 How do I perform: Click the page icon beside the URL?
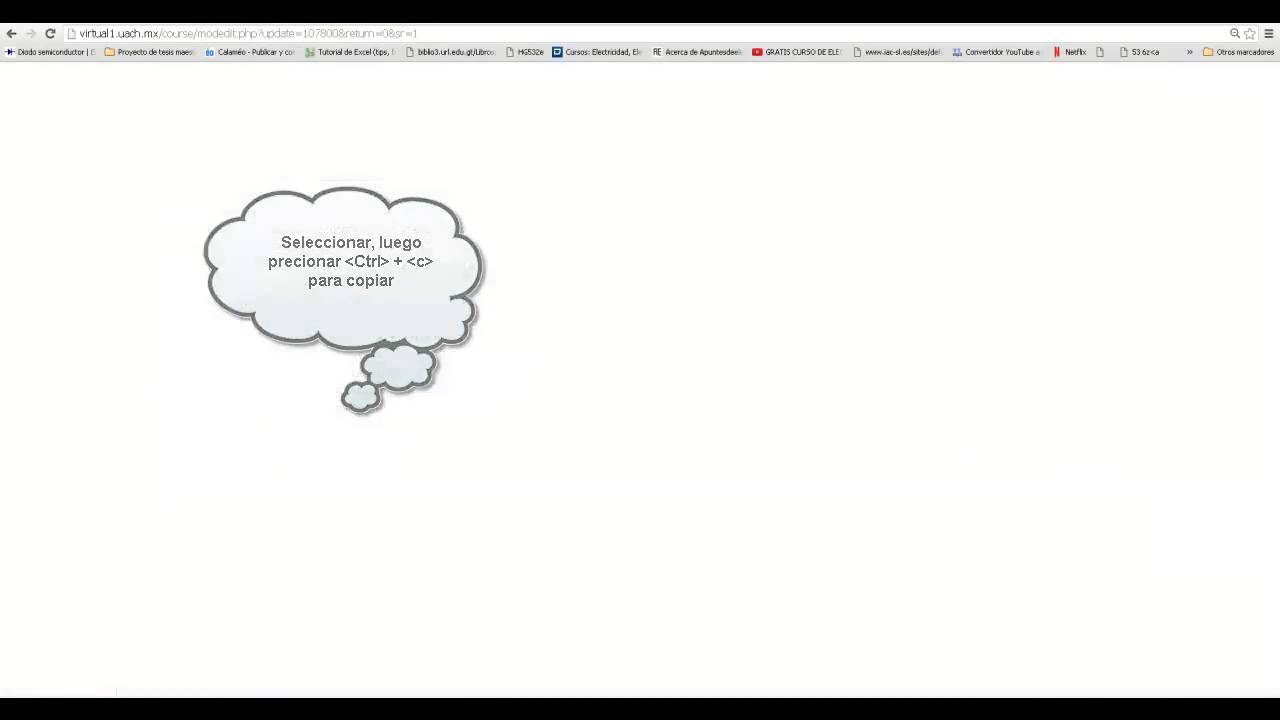click(72, 33)
